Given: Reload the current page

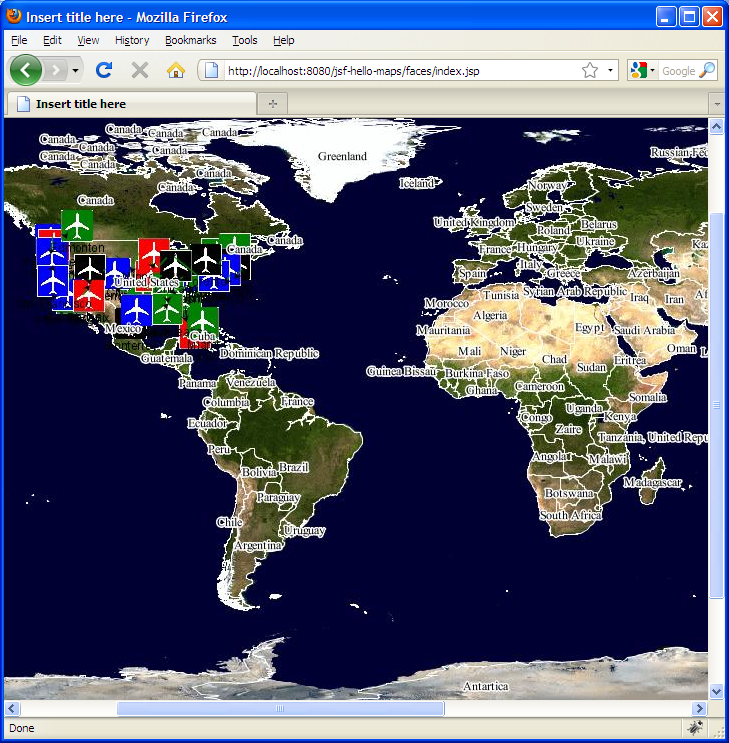Looking at the screenshot, I should 103,70.
